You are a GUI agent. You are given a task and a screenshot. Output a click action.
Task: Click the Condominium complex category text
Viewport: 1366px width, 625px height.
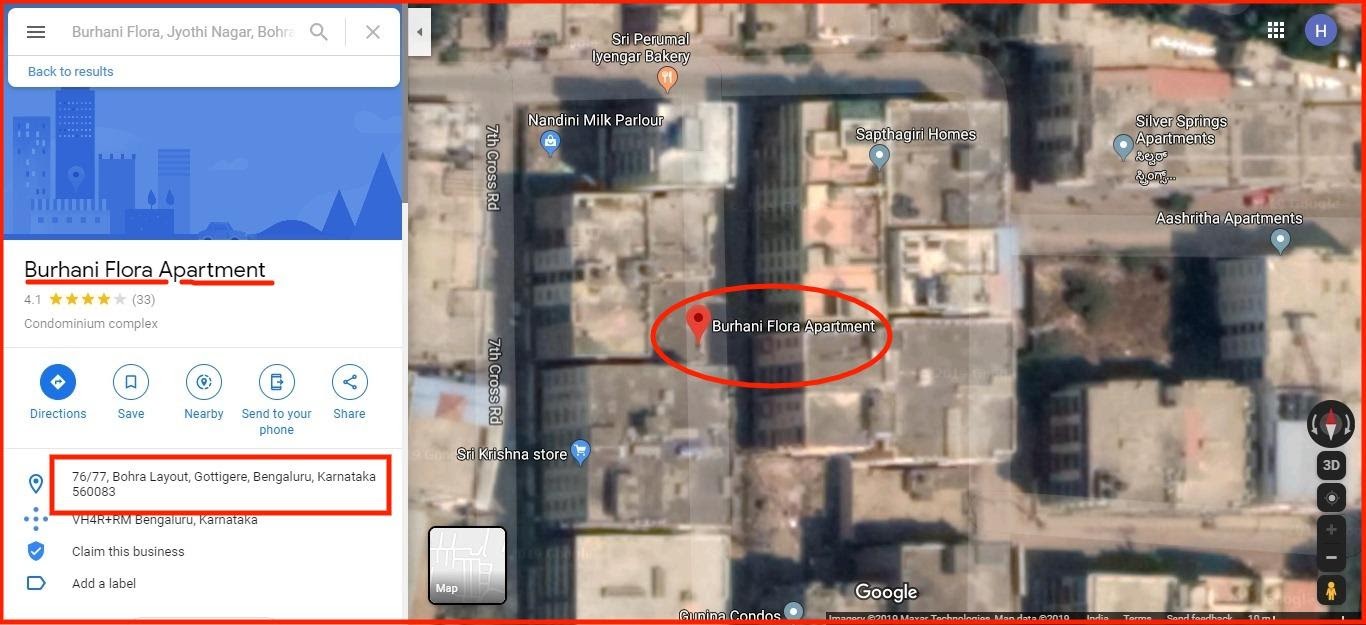click(x=91, y=324)
